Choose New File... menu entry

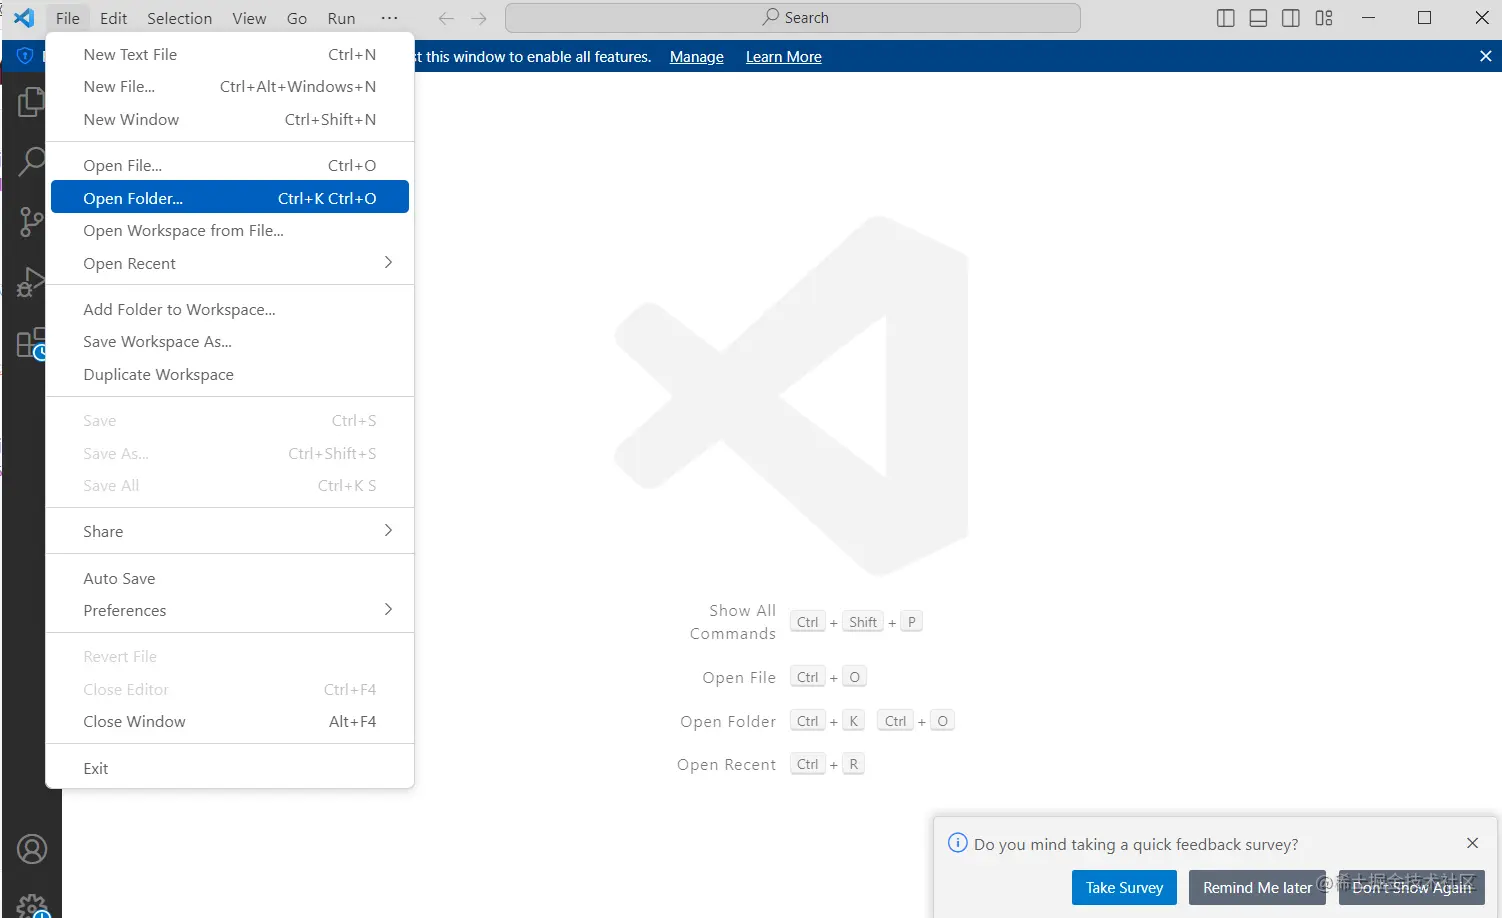click(x=230, y=86)
